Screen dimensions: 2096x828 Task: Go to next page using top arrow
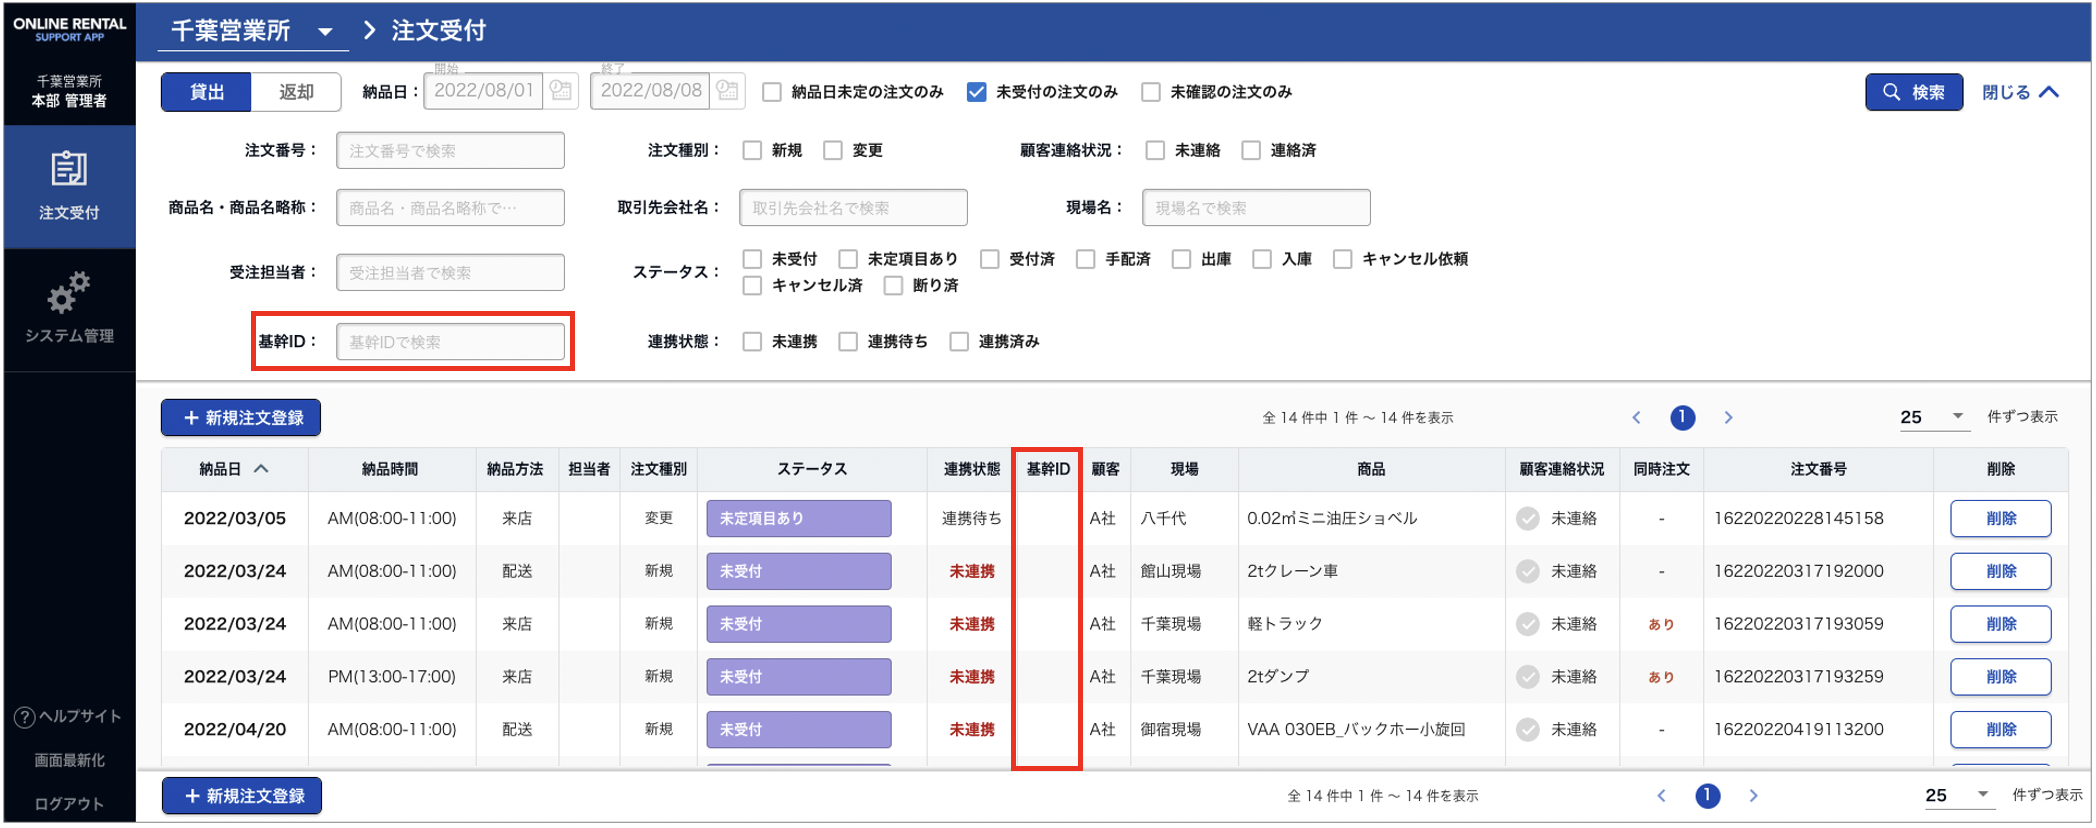(1728, 418)
